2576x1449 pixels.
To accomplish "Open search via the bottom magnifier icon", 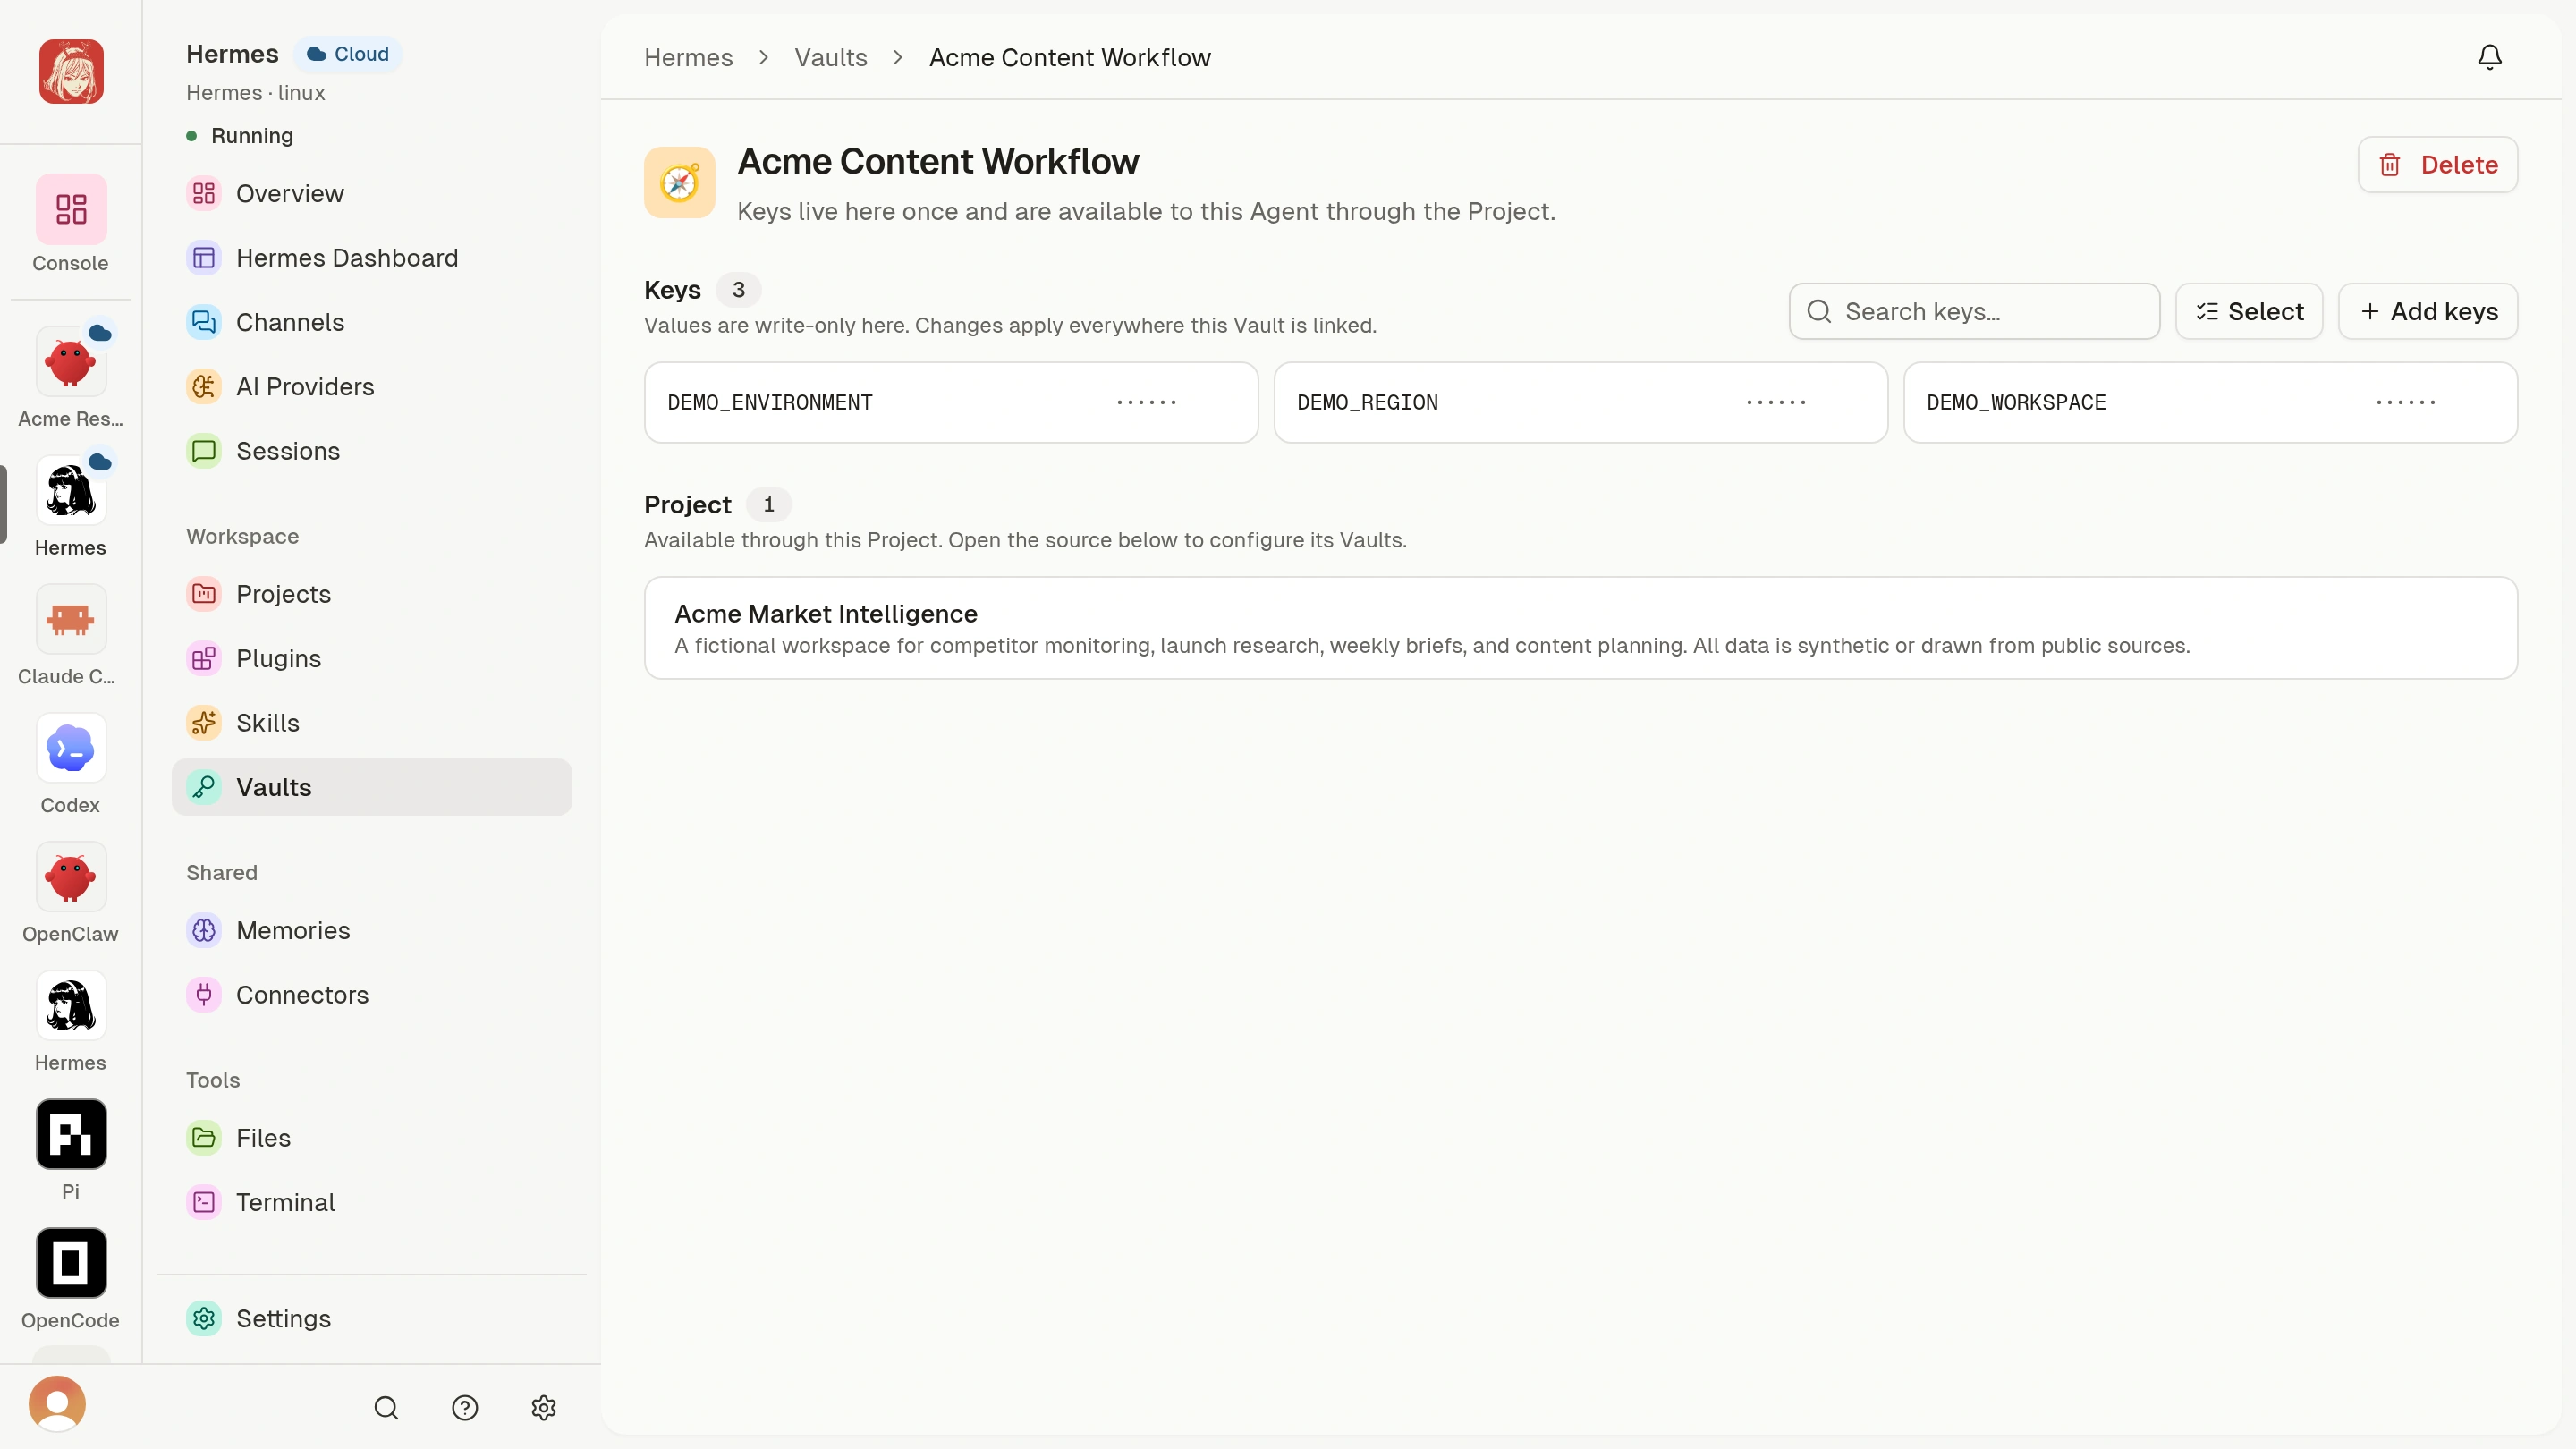I will 386,1408.
